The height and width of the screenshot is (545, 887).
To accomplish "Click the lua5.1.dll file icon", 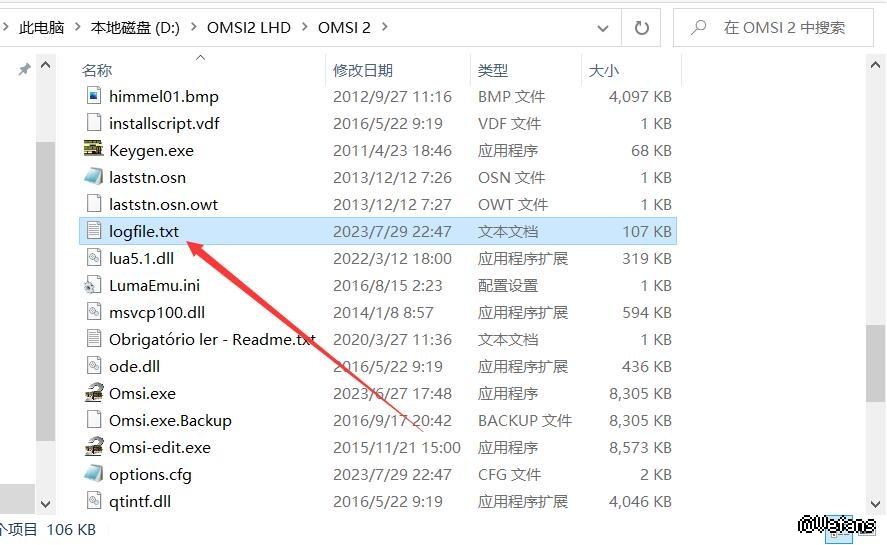I will [93, 258].
